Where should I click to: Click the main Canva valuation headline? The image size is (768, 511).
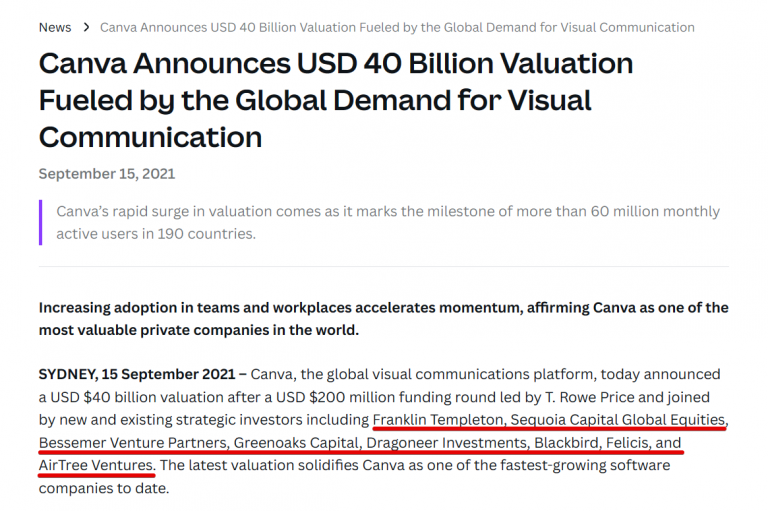point(335,100)
